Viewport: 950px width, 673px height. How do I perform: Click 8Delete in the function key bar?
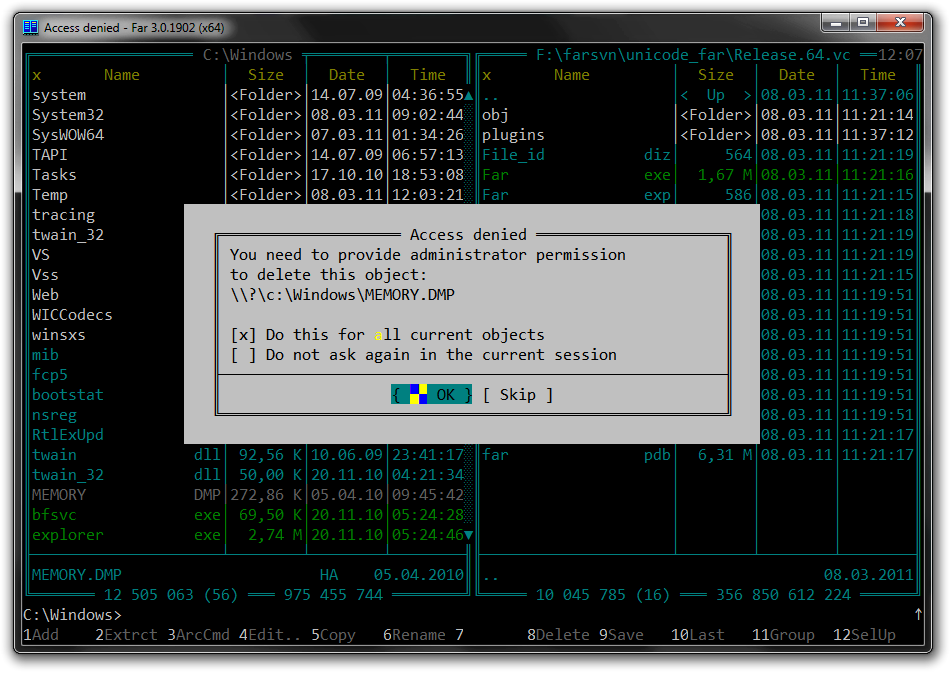click(x=560, y=635)
